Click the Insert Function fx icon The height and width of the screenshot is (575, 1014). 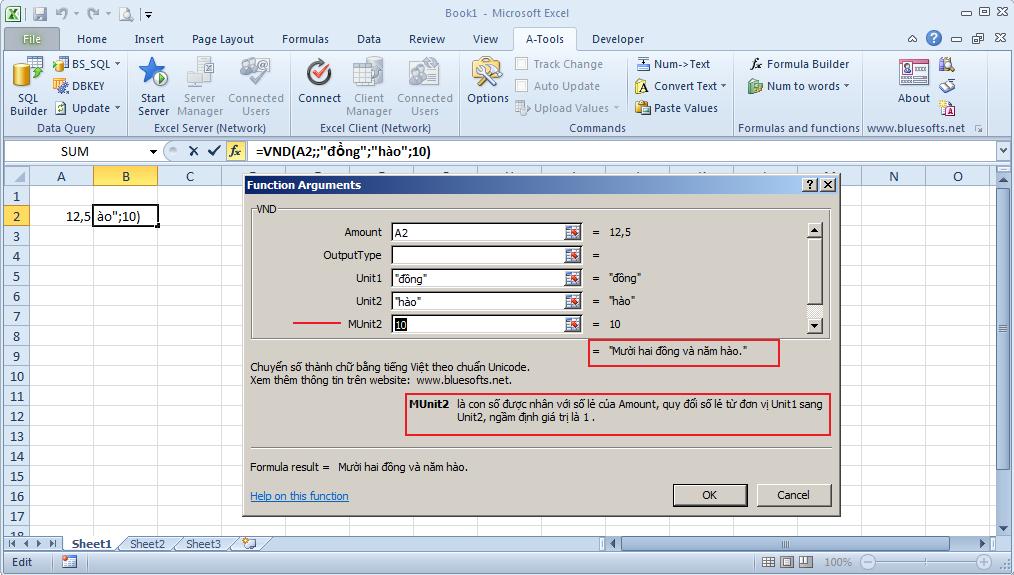235,151
